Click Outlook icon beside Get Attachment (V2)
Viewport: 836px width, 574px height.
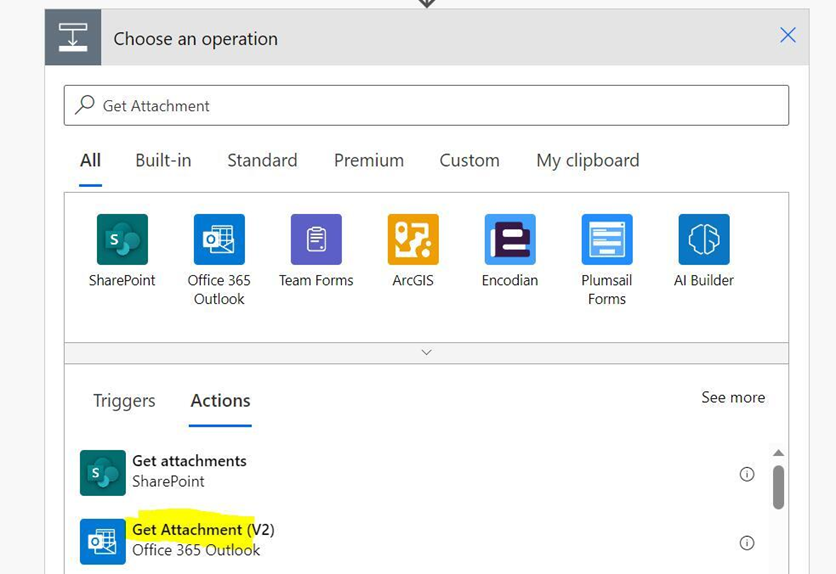[x=103, y=541]
